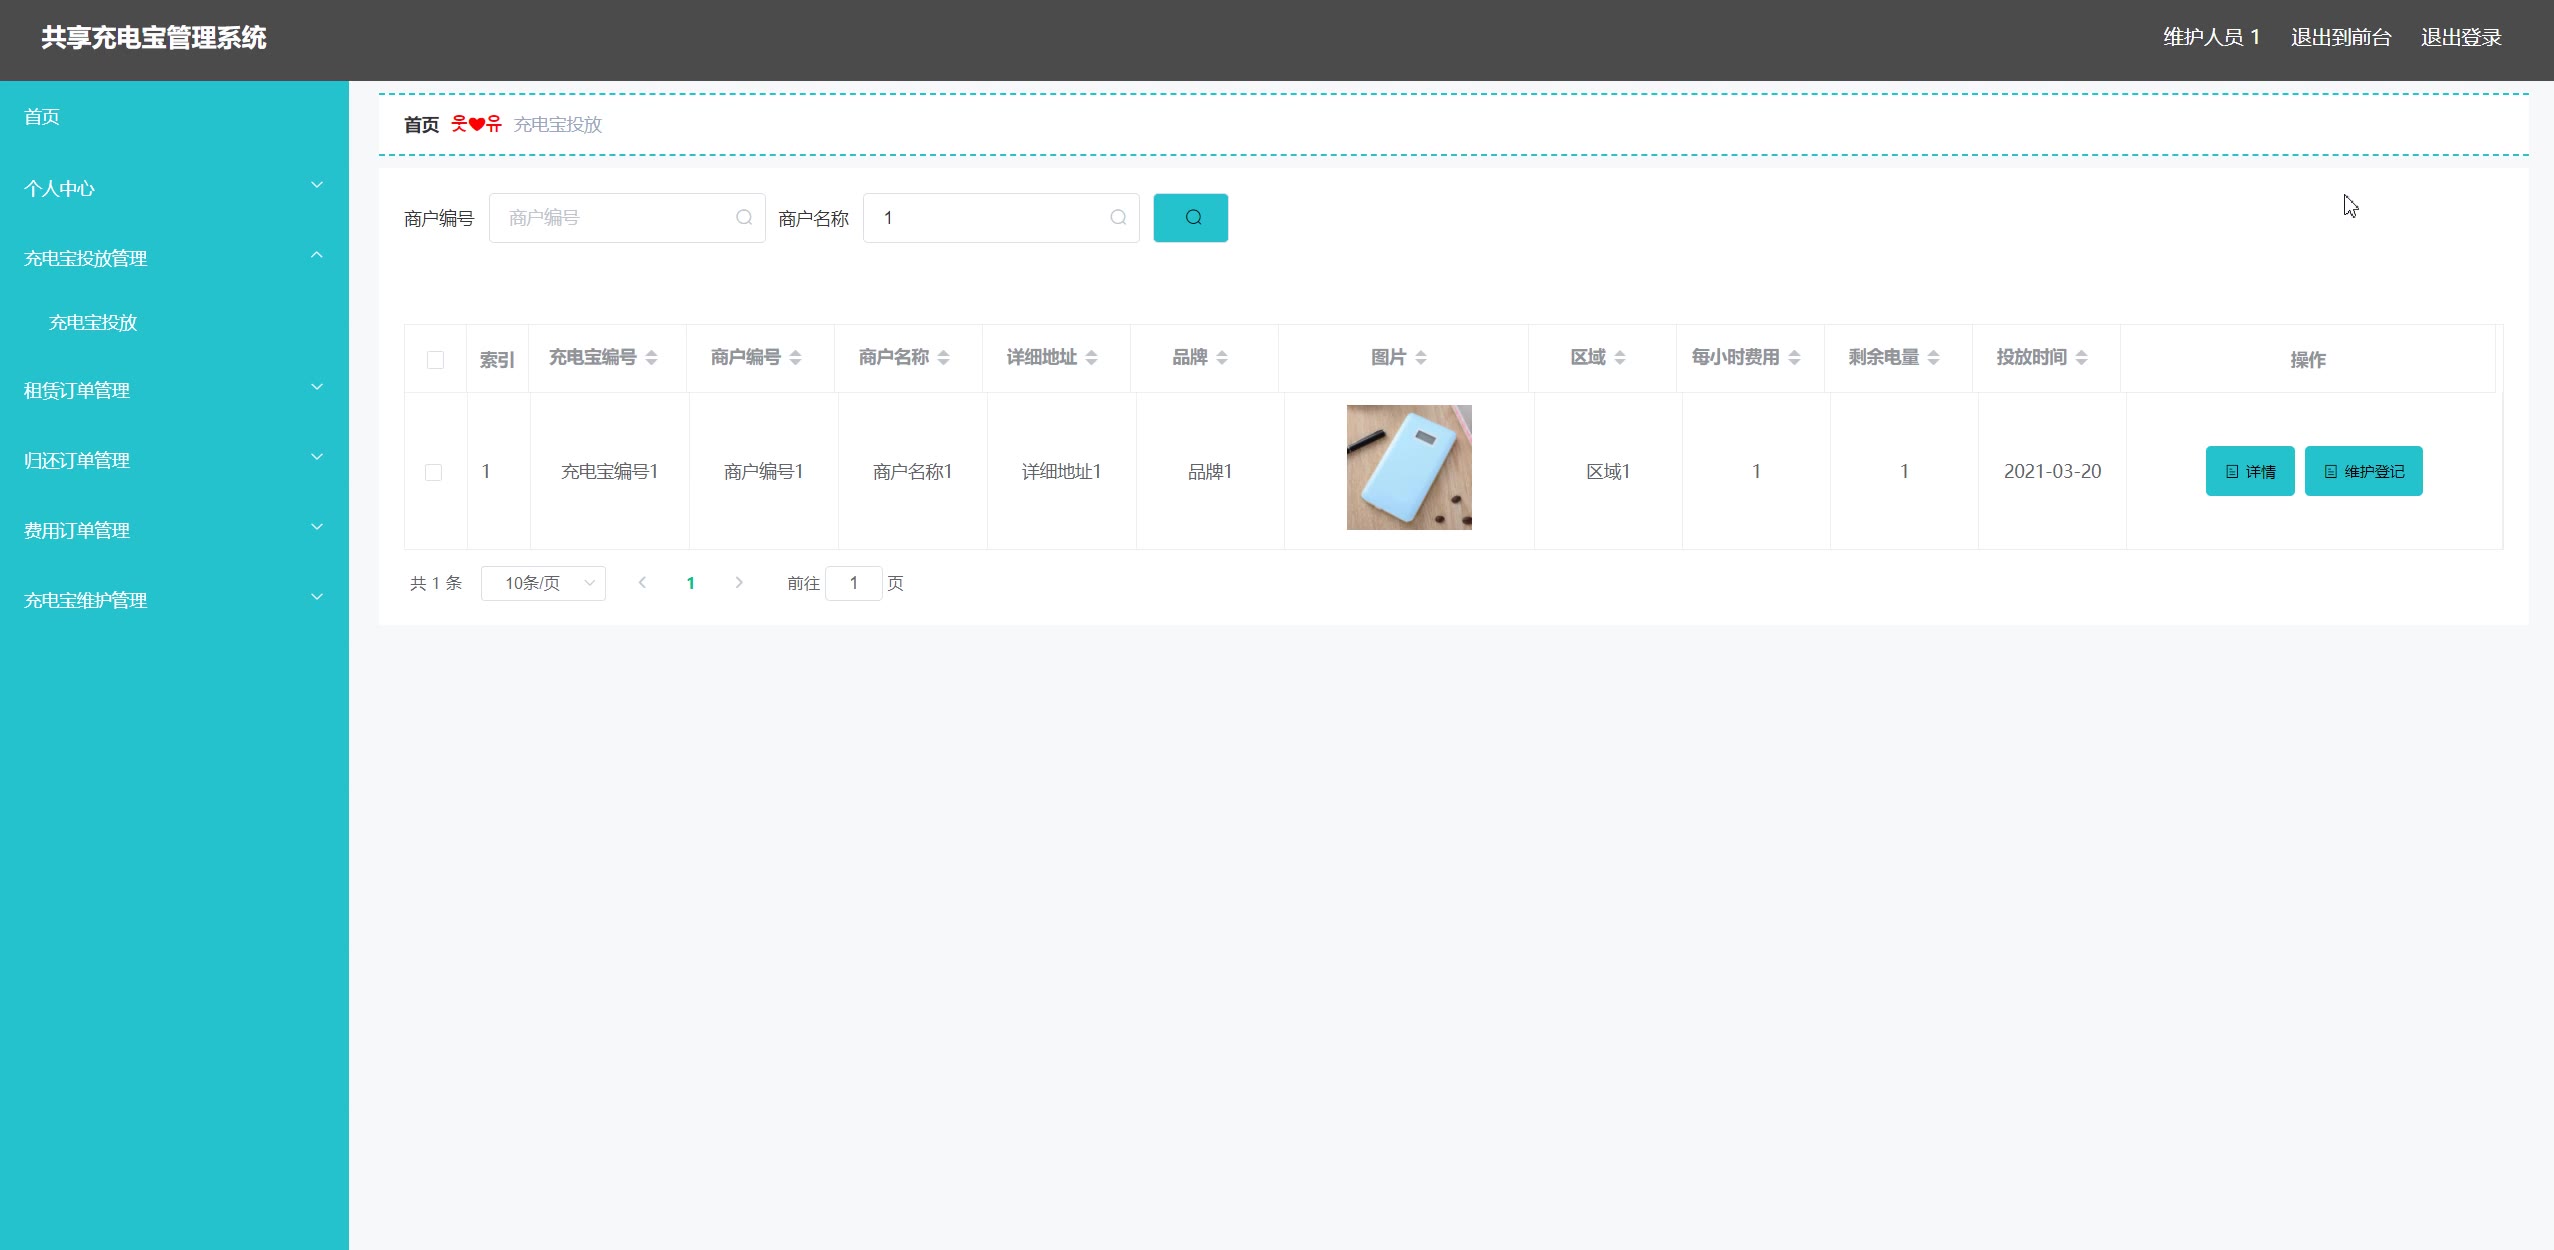Viewport: 2554px width, 1250px height.
Task: Go to previous page arrow
Action: point(642,583)
